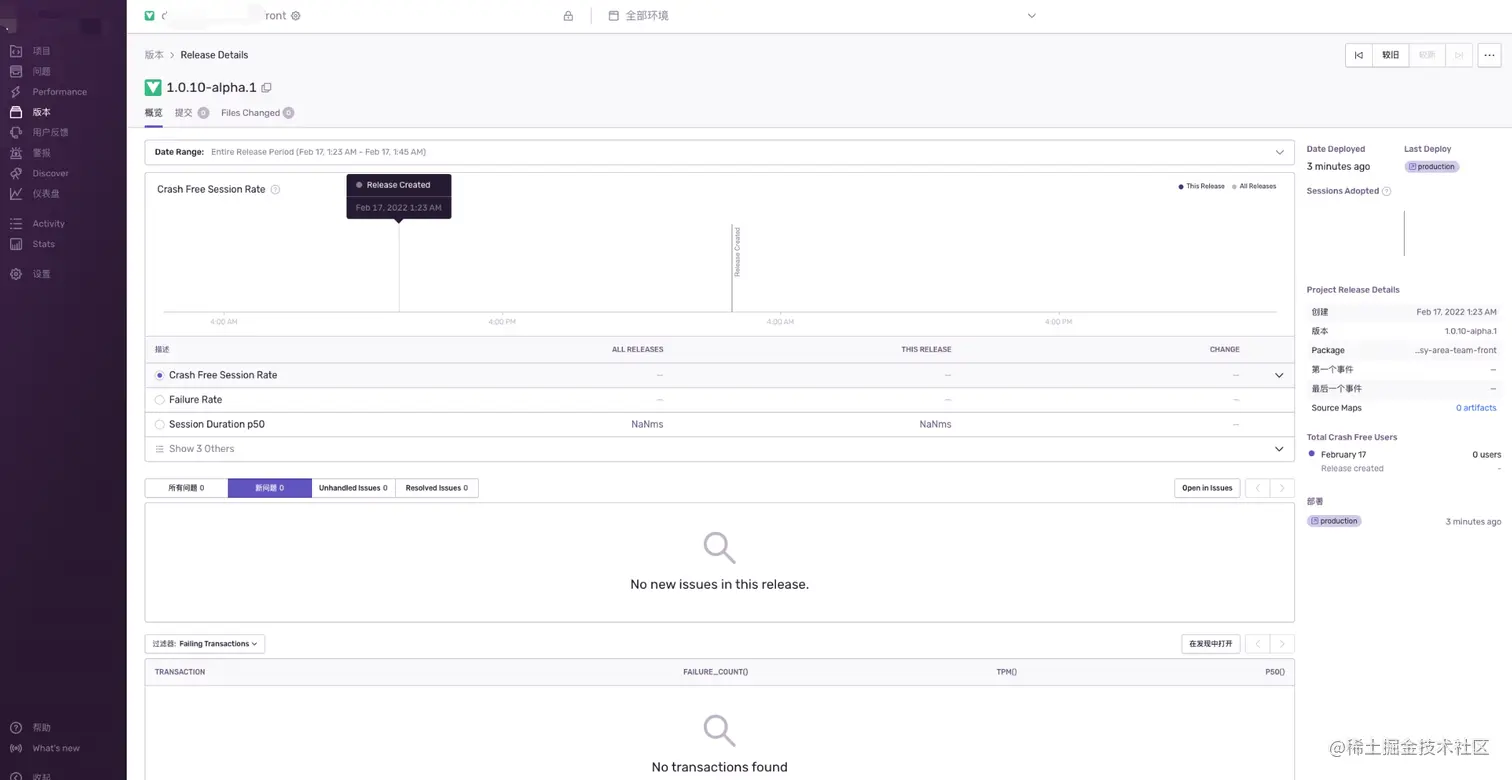Click the Sessions Adopted help icon

1386,191
